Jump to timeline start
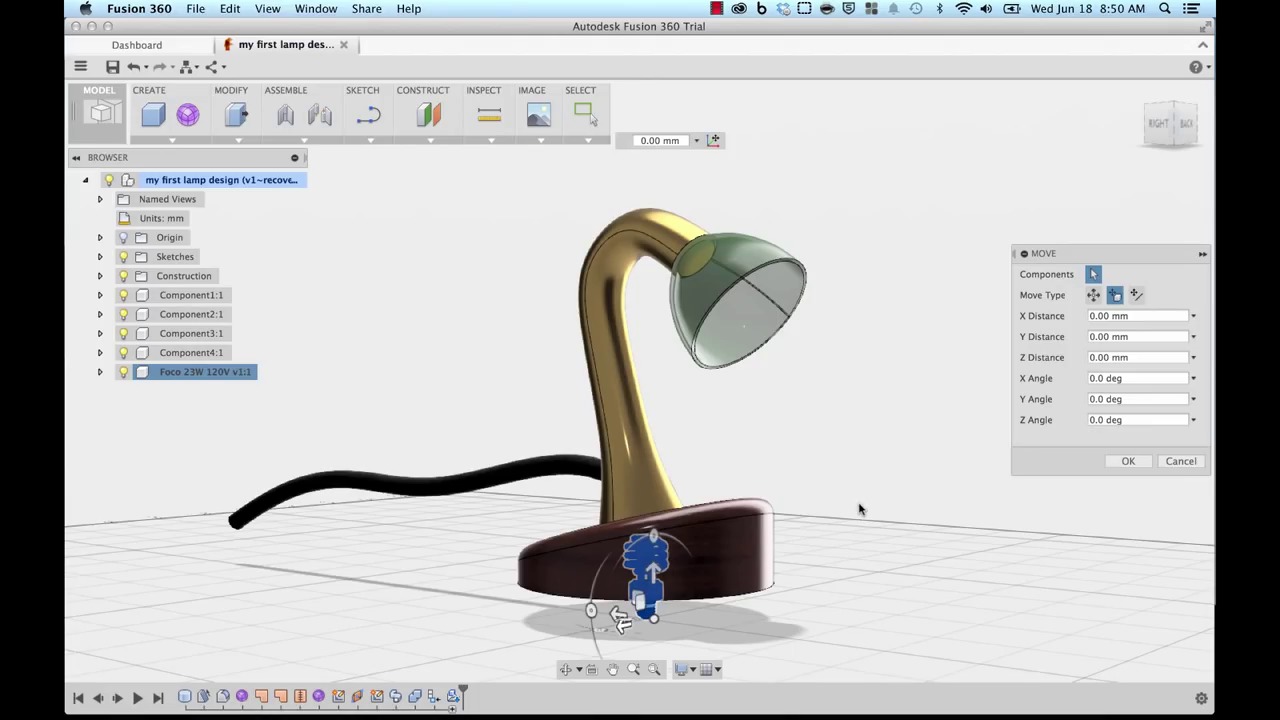 coord(78,698)
